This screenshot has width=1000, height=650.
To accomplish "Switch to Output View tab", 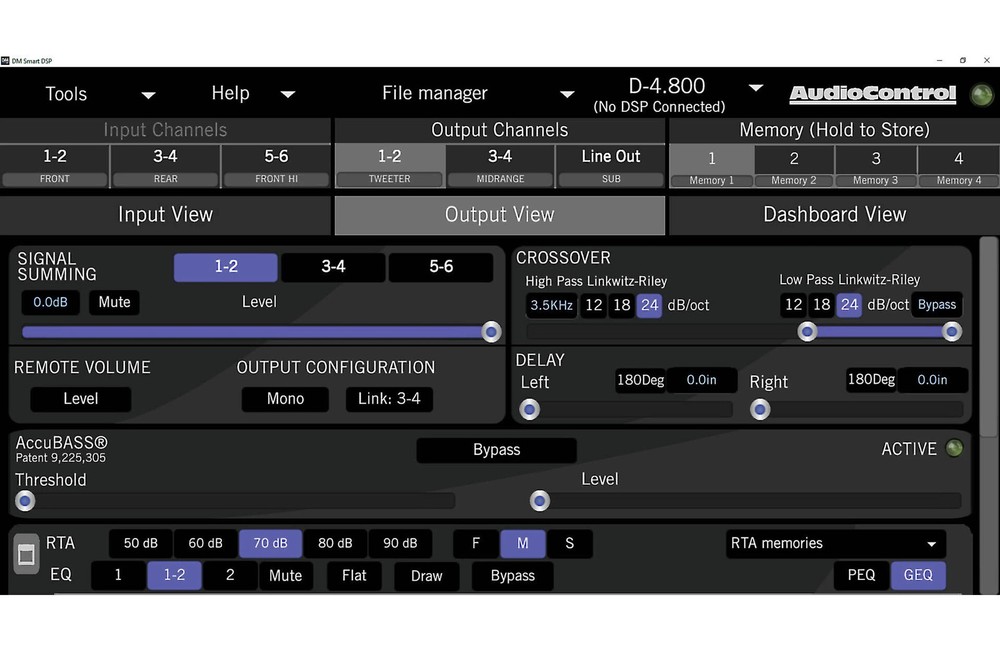I will tap(500, 215).
